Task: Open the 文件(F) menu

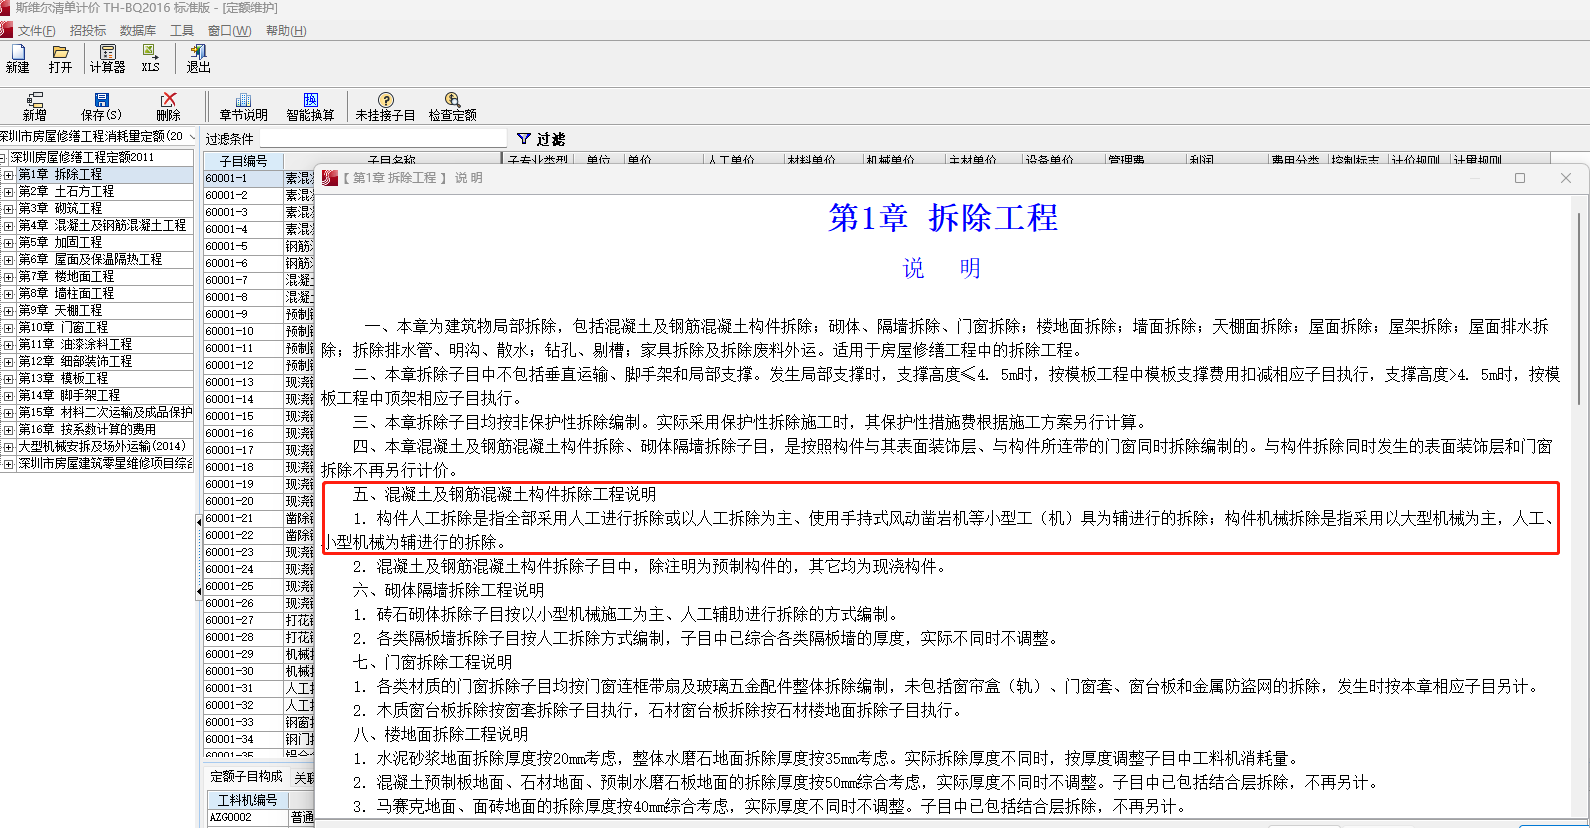Action: pyautogui.click(x=36, y=31)
